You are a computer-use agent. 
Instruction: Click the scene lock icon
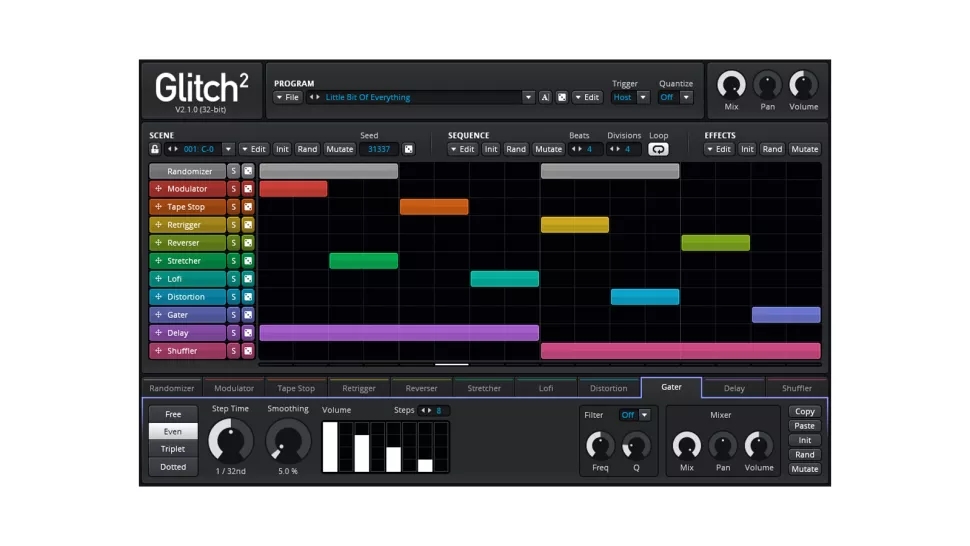point(155,149)
